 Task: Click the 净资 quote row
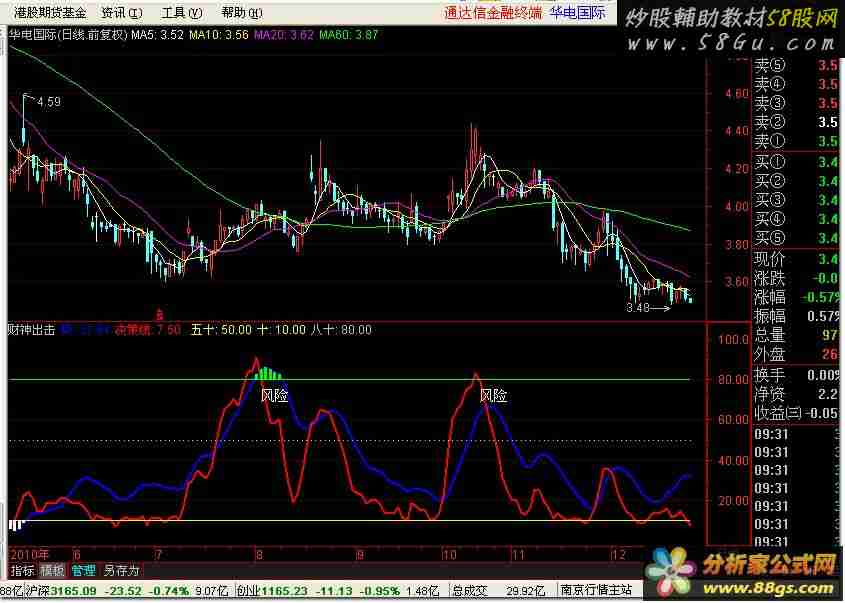tap(796, 394)
